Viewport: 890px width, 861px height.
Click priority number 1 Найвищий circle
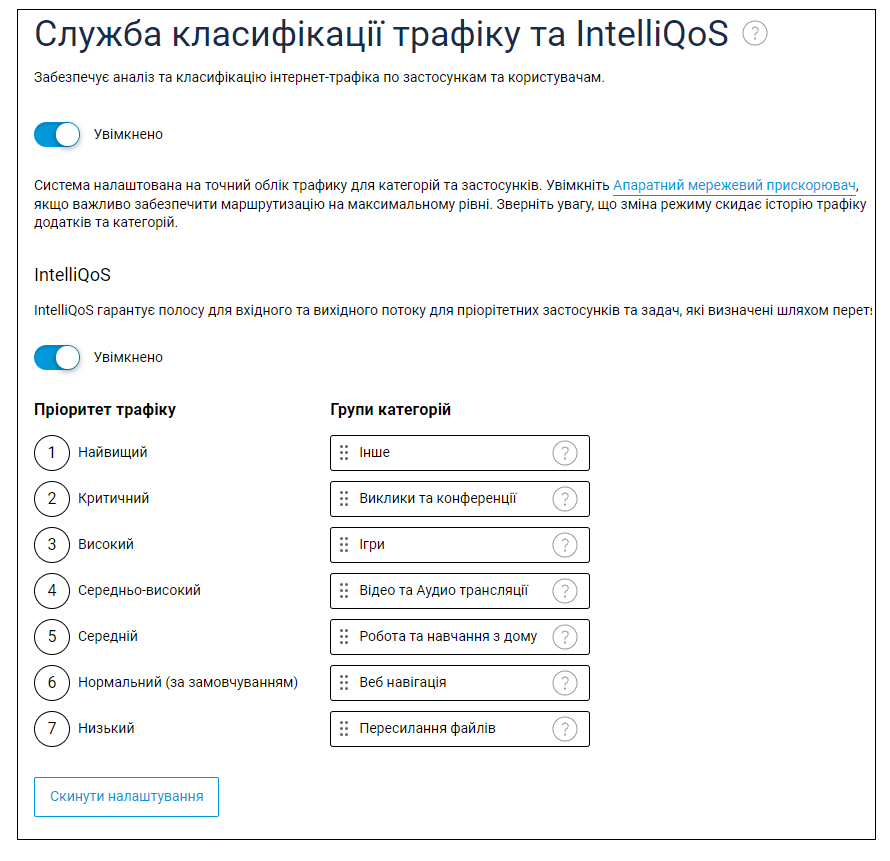click(x=52, y=453)
